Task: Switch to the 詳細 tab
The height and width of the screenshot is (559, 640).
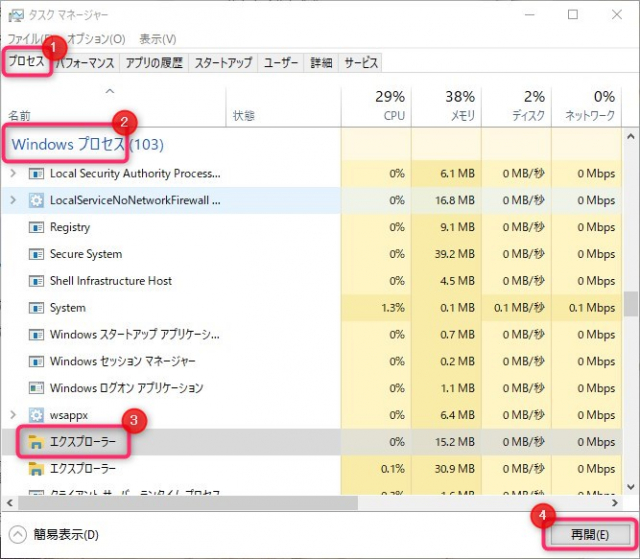Action: (321, 63)
